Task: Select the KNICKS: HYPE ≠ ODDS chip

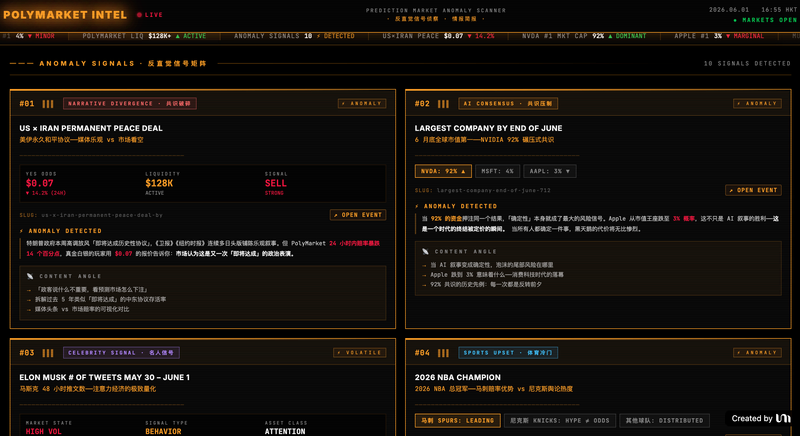Action: click(x=560, y=421)
